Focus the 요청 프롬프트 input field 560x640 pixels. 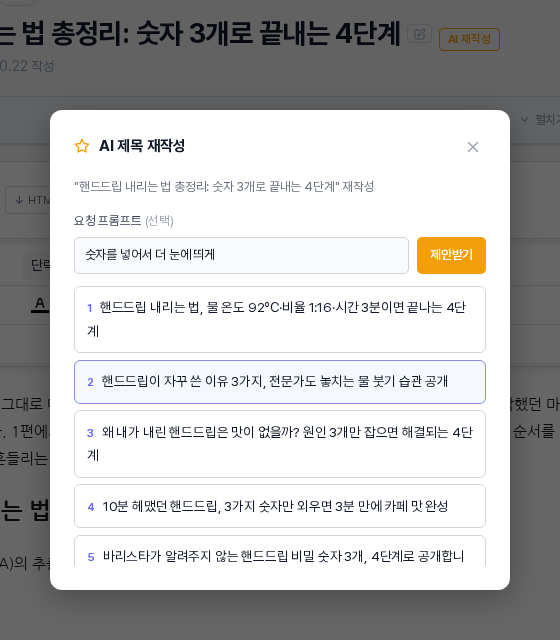coord(241,255)
